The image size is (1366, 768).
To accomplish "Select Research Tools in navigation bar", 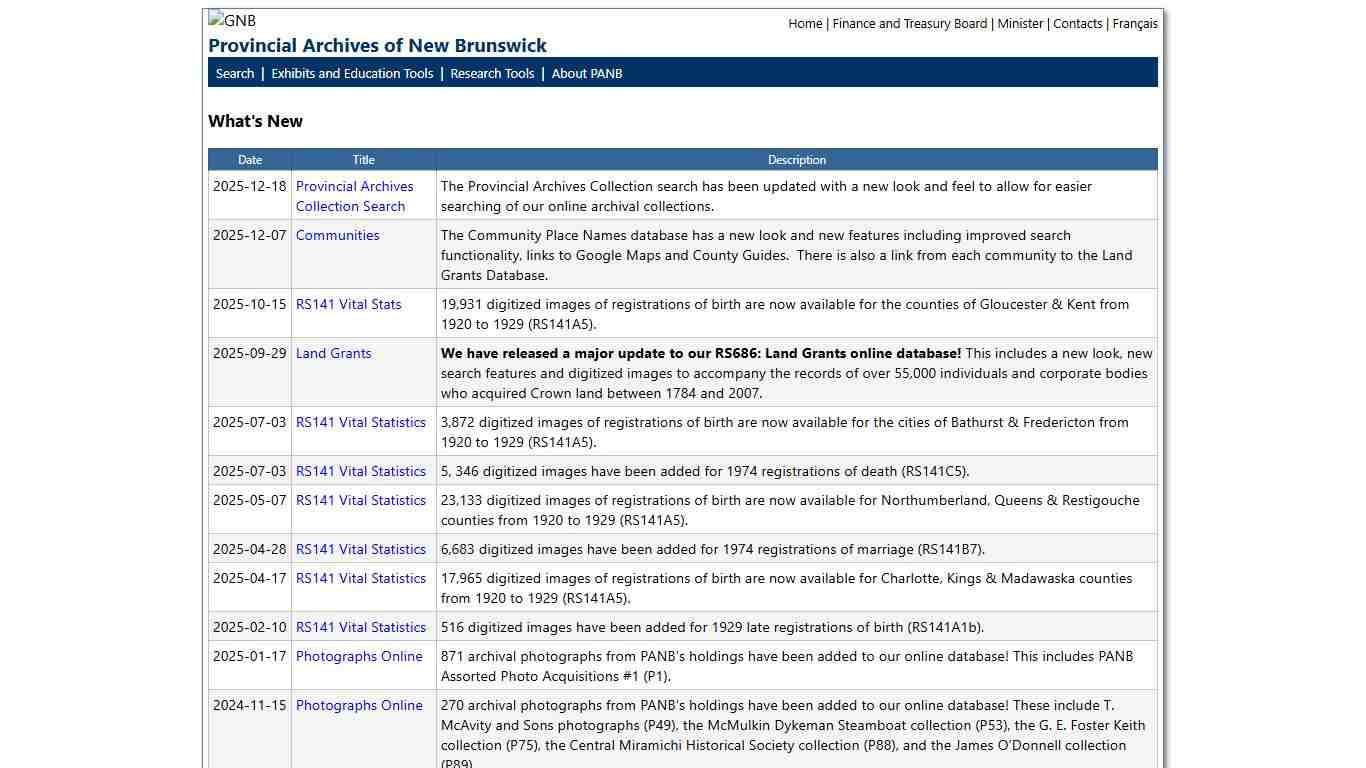I will click(492, 73).
